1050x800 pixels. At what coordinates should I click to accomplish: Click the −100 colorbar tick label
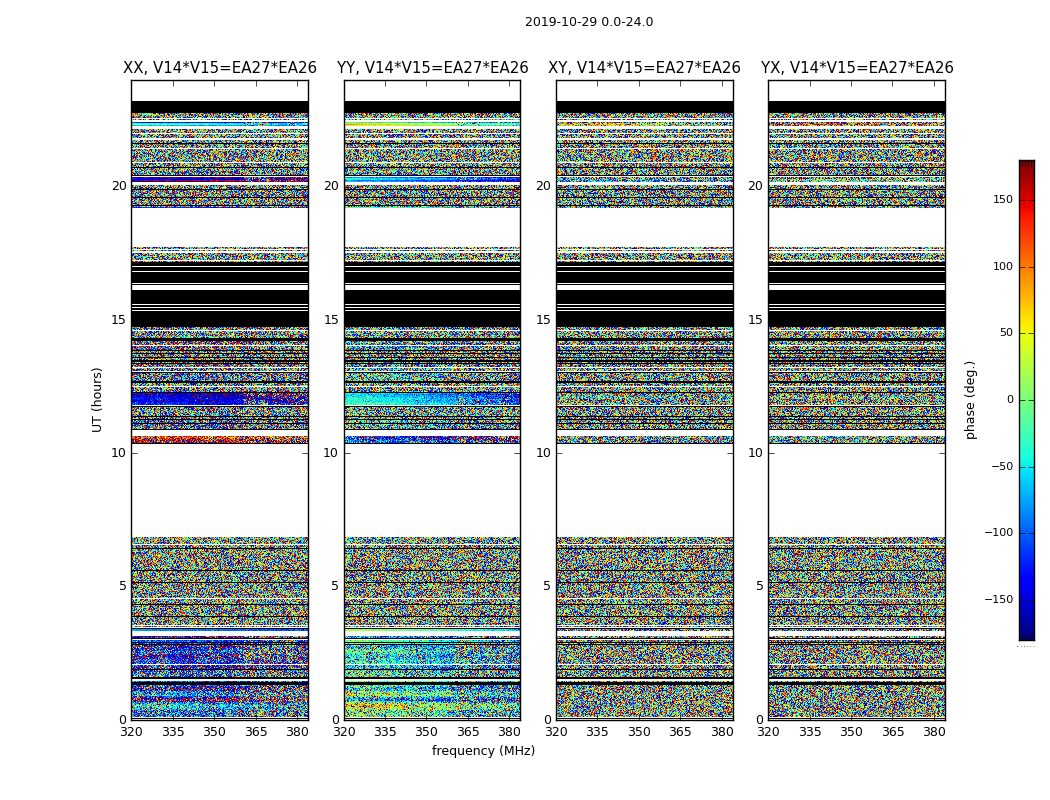point(999,532)
